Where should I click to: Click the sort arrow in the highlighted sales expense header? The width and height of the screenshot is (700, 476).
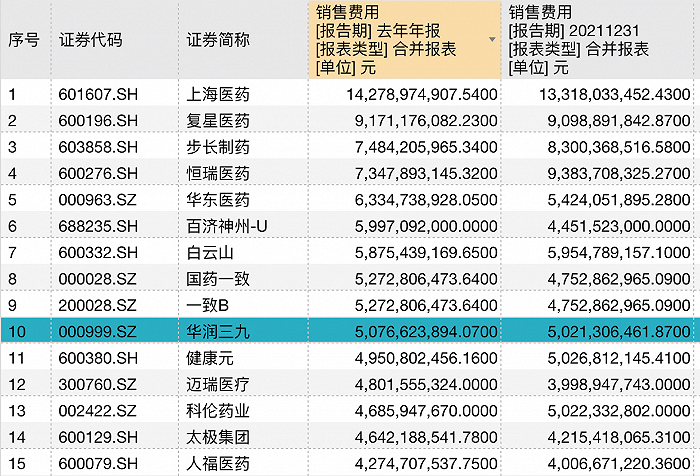491,40
